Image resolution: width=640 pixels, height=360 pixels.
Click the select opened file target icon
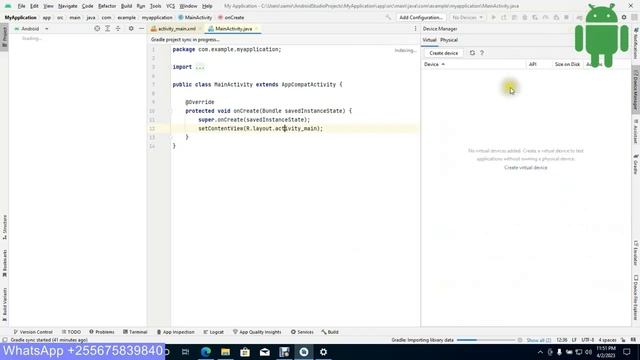click(97, 29)
